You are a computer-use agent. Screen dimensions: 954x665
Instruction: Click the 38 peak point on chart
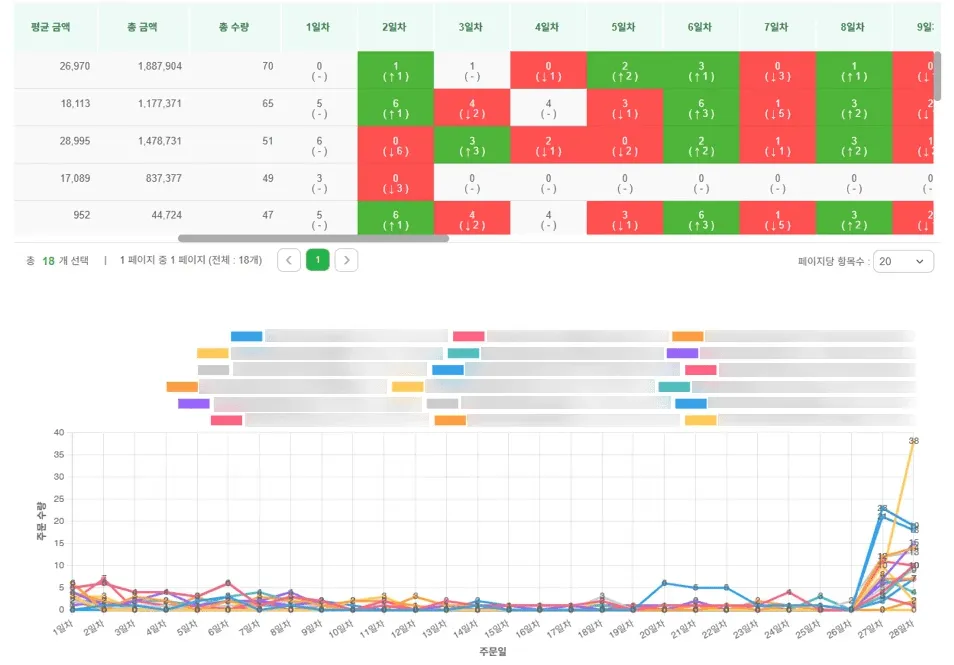point(913,441)
